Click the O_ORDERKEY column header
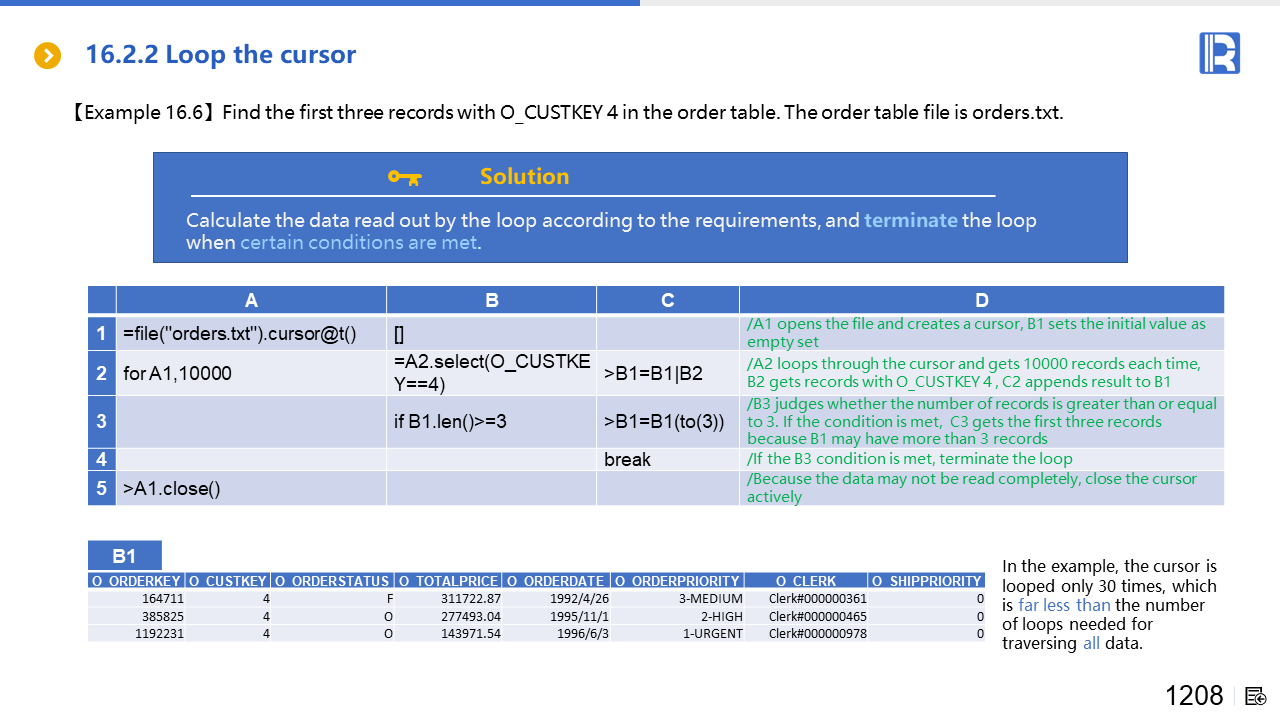This screenshot has height=720, width=1280. [x=136, y=581]
